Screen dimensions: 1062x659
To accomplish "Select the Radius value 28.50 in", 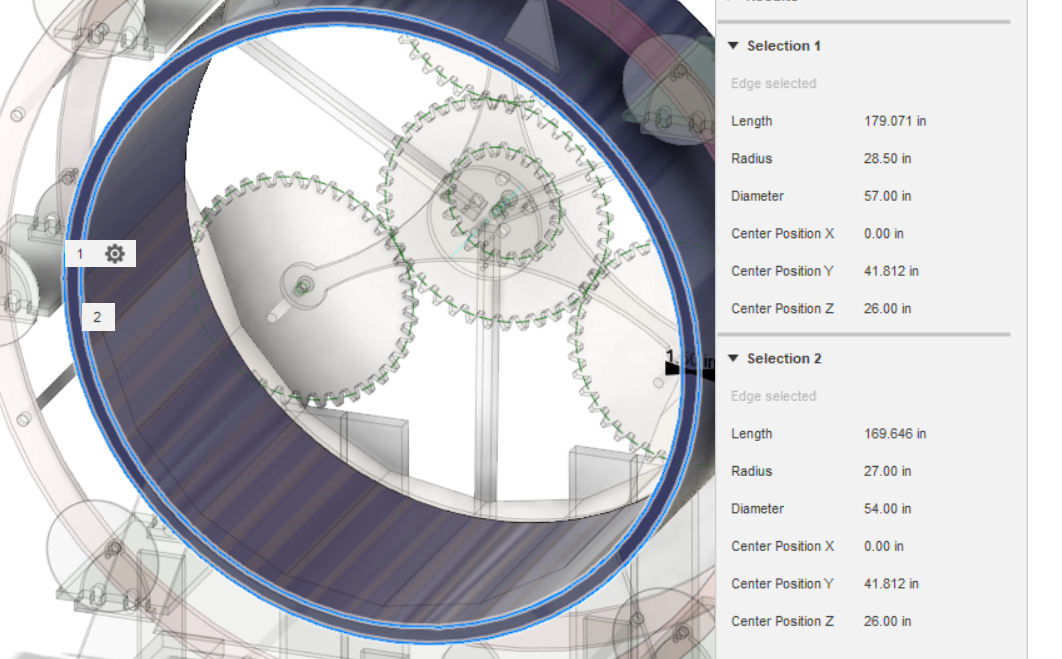I will click(887, 158).
